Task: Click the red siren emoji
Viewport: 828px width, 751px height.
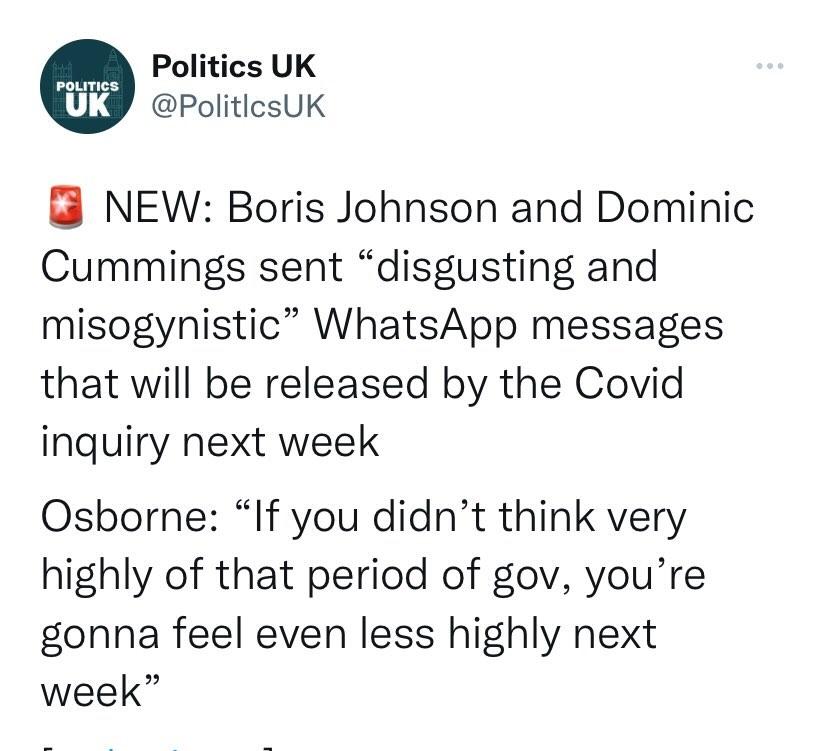Action: (x=66, y=206)
